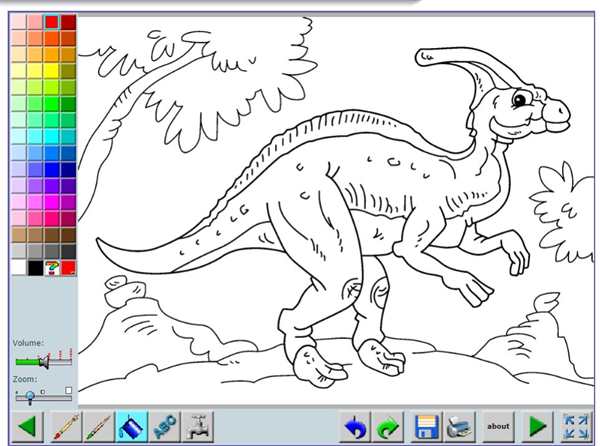
Task: Toggle fullscreen with the four-arrows icon
Action: 576,426
